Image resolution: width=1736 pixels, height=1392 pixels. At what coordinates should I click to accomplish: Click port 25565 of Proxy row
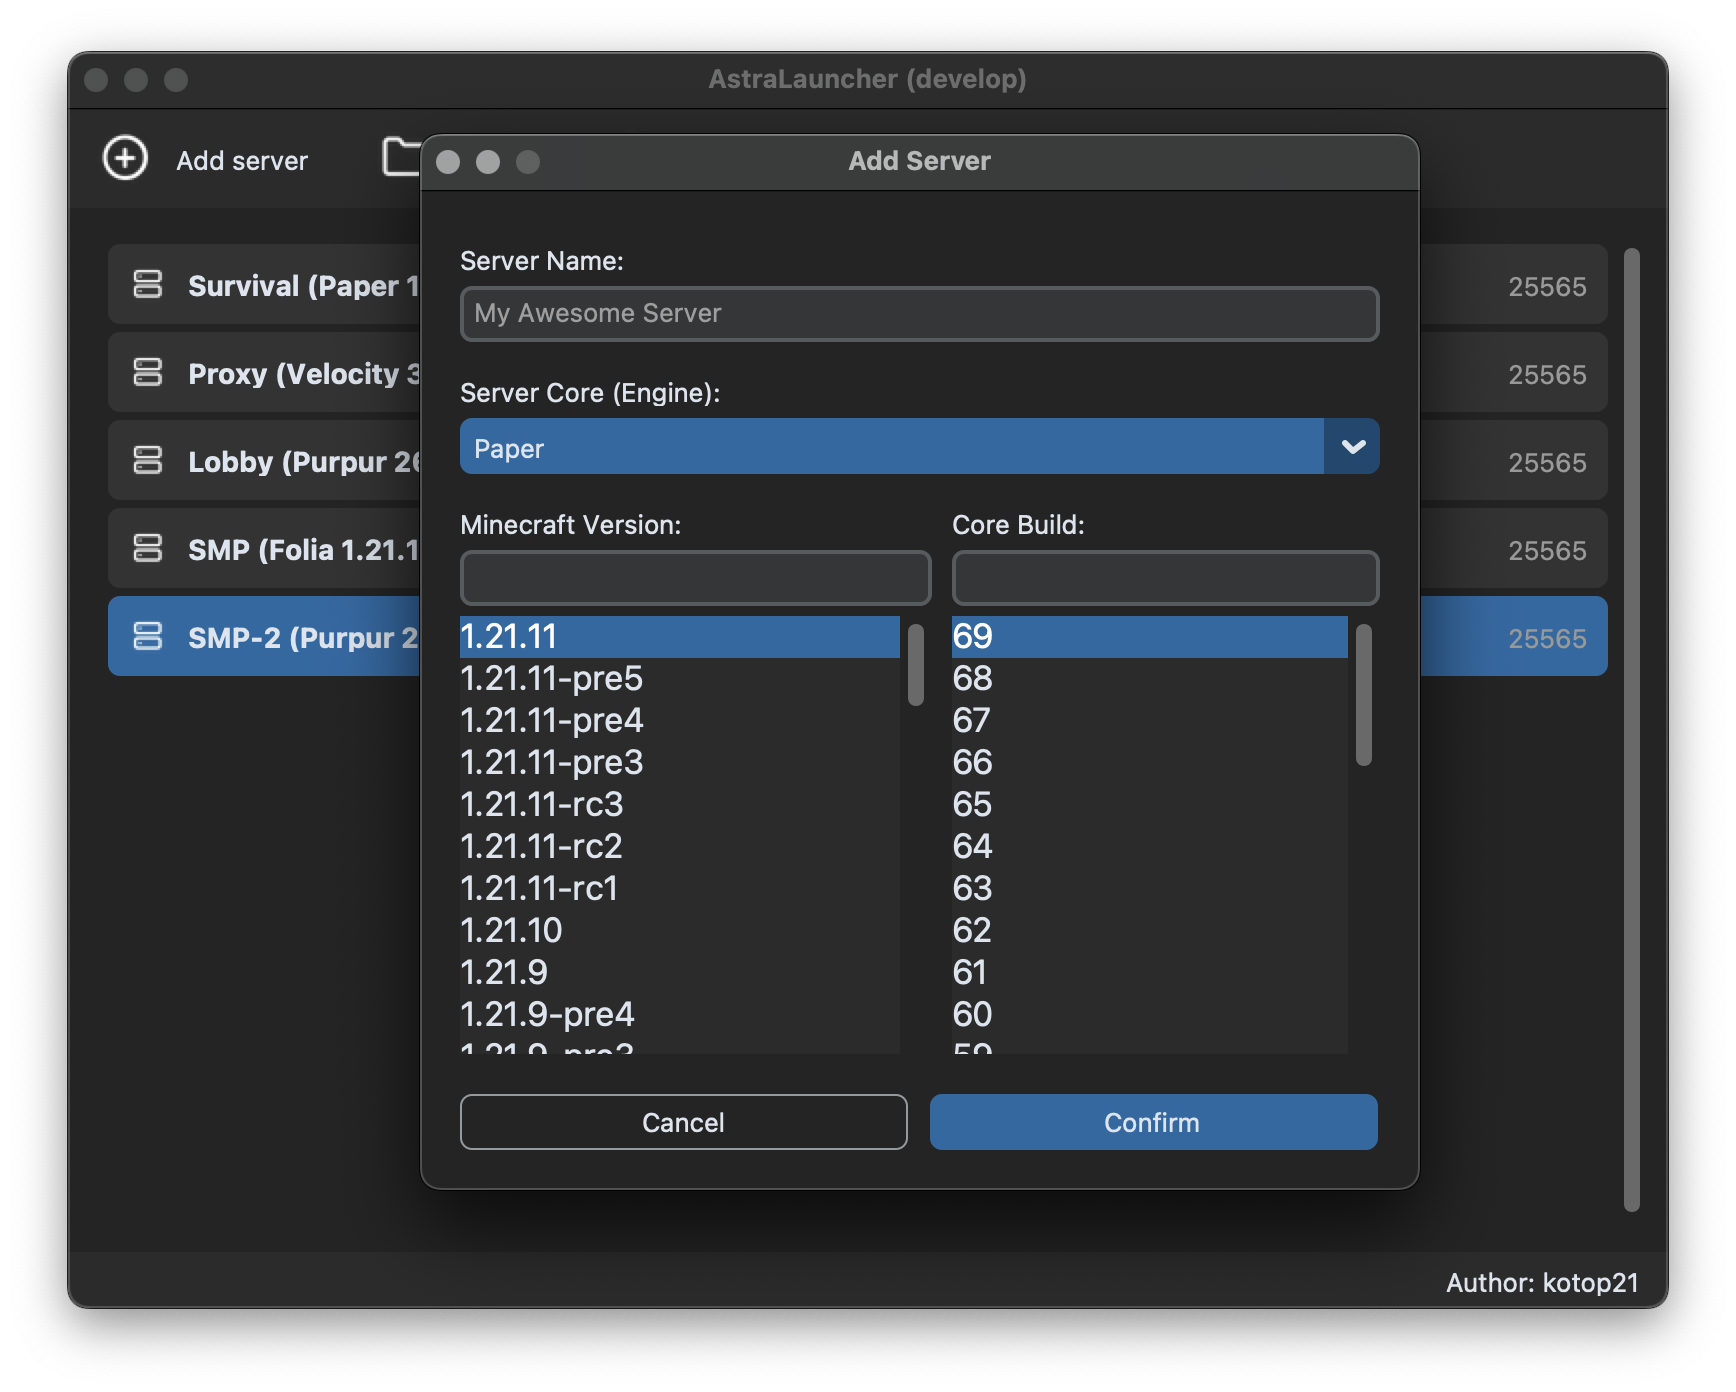click(x=1547, y=375)
